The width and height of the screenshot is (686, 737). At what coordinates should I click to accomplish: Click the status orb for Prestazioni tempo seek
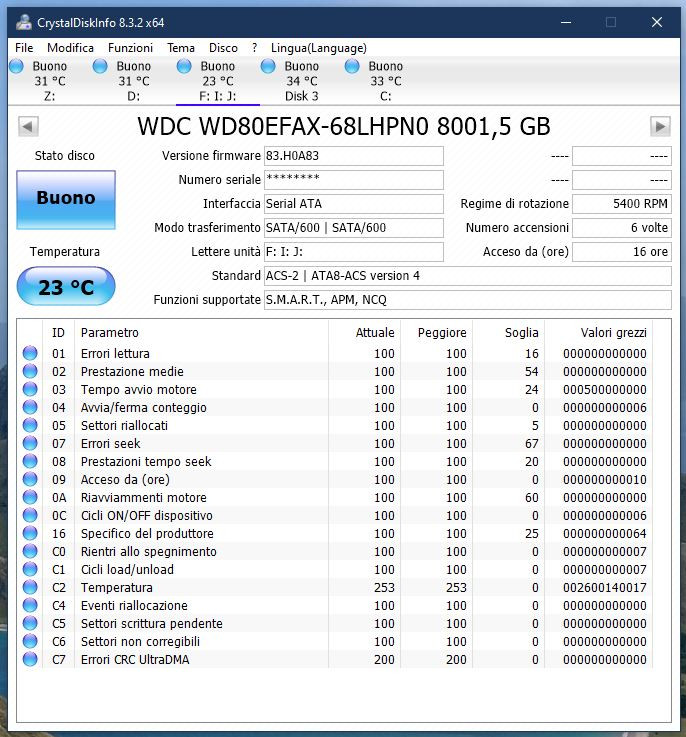pyautogui.click(x=30, y=461)
